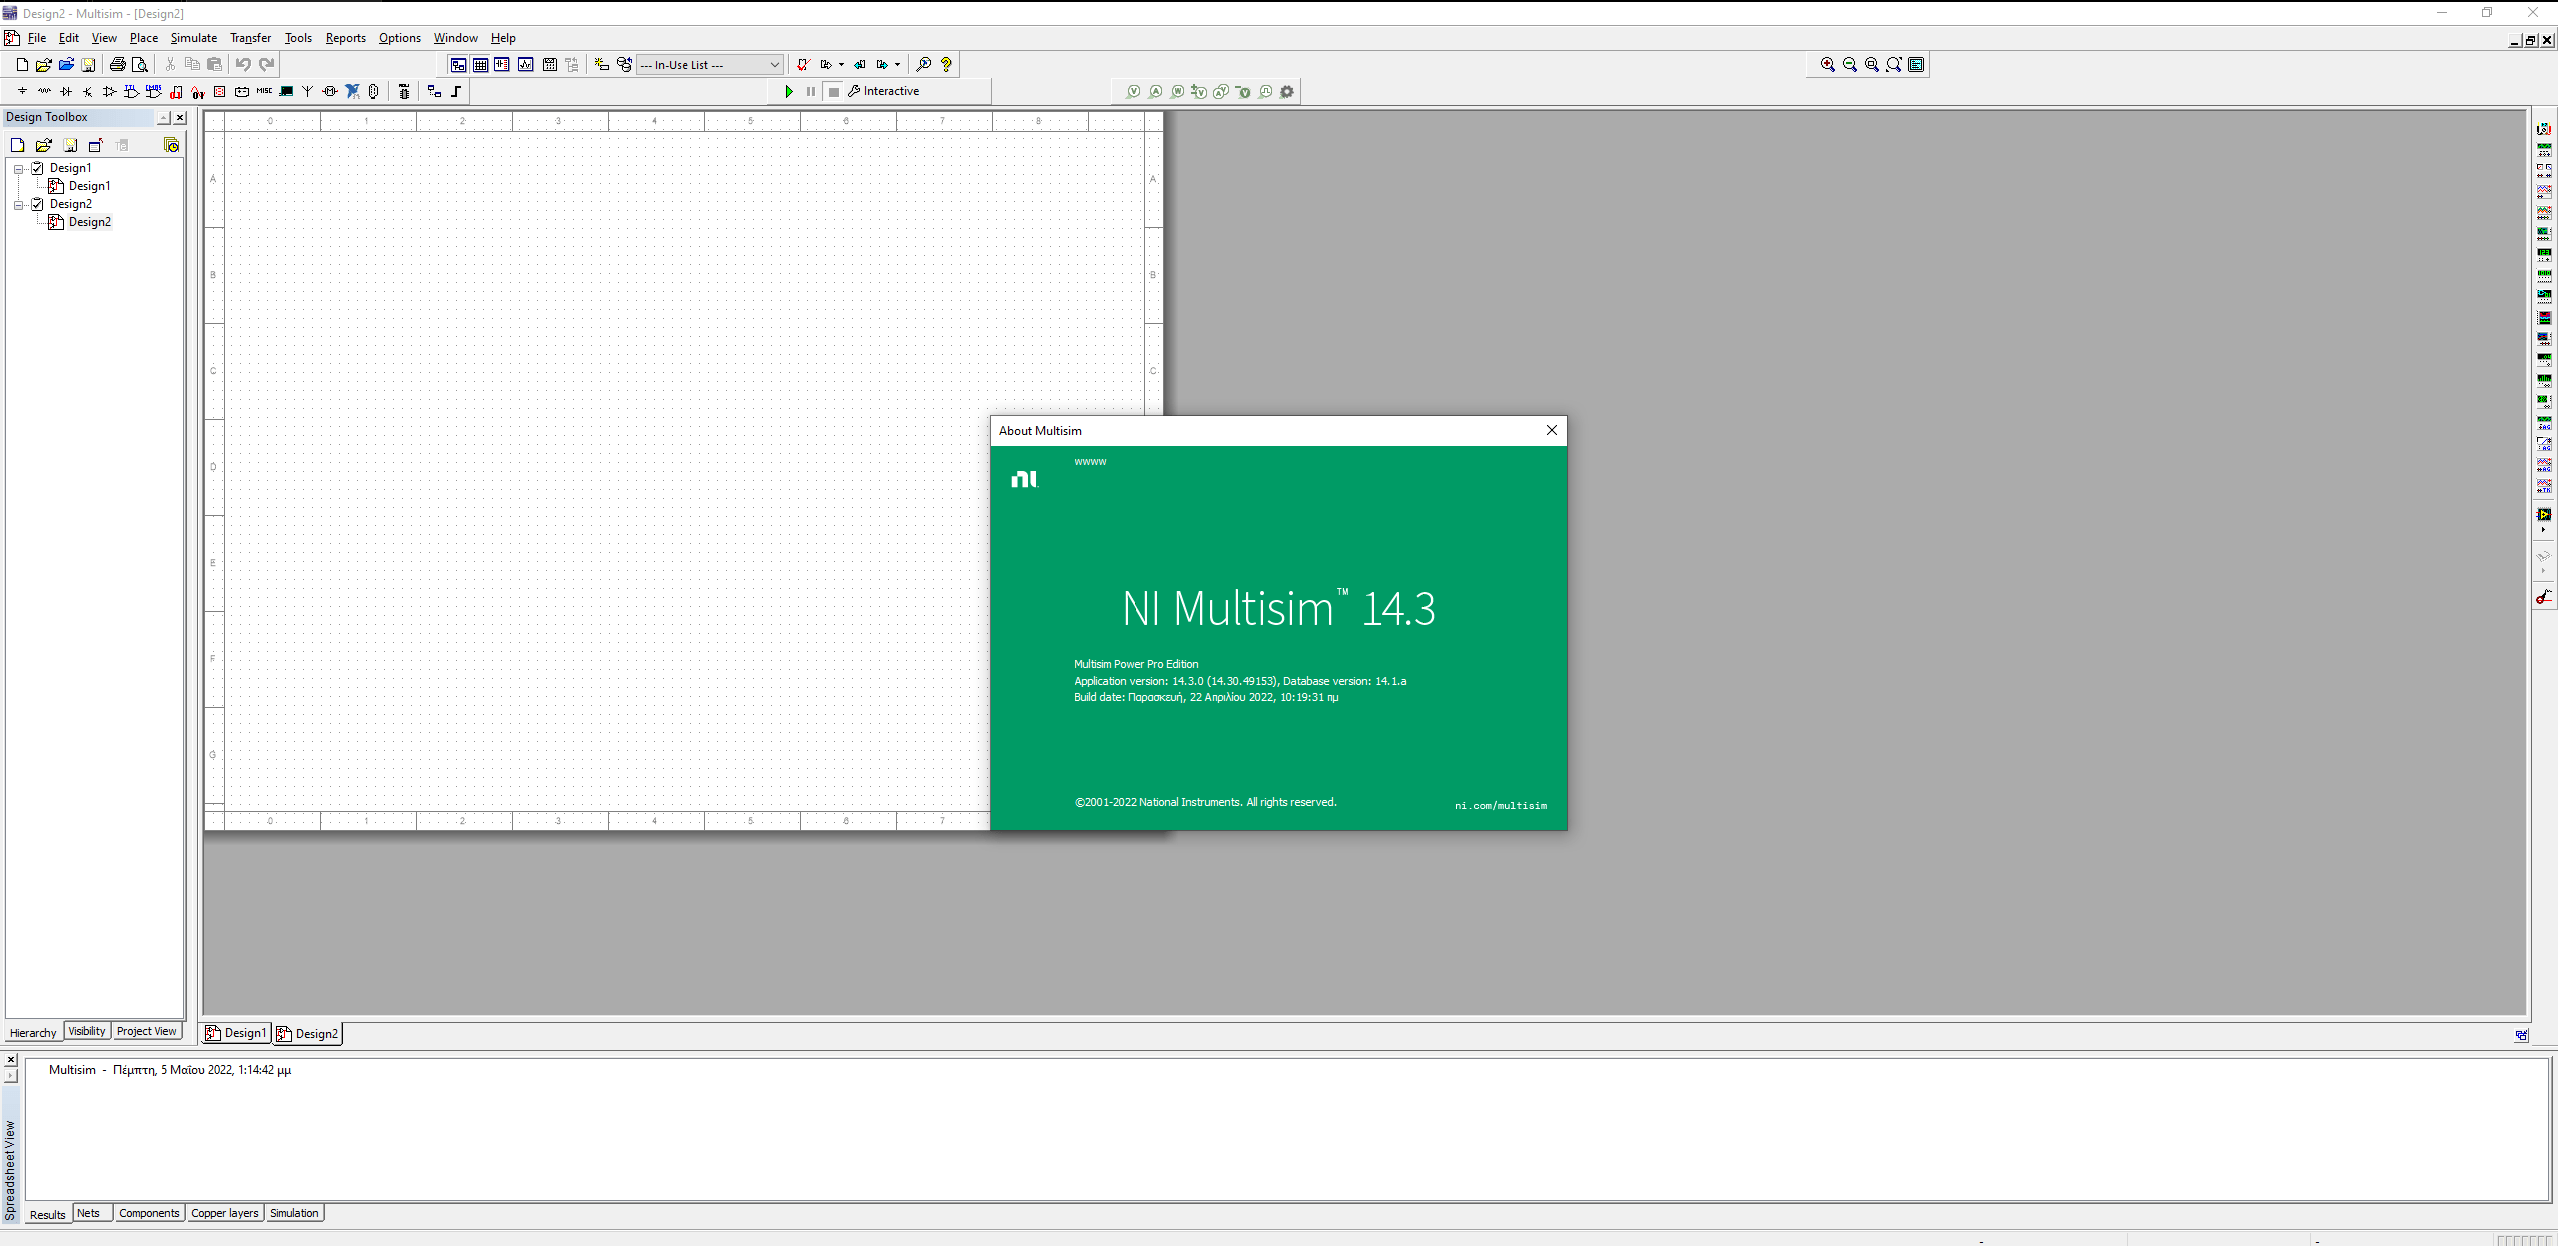The image size is (2558, 1246).
Task: Switch to the Project View tab
Action: (x=146, y=1031)
